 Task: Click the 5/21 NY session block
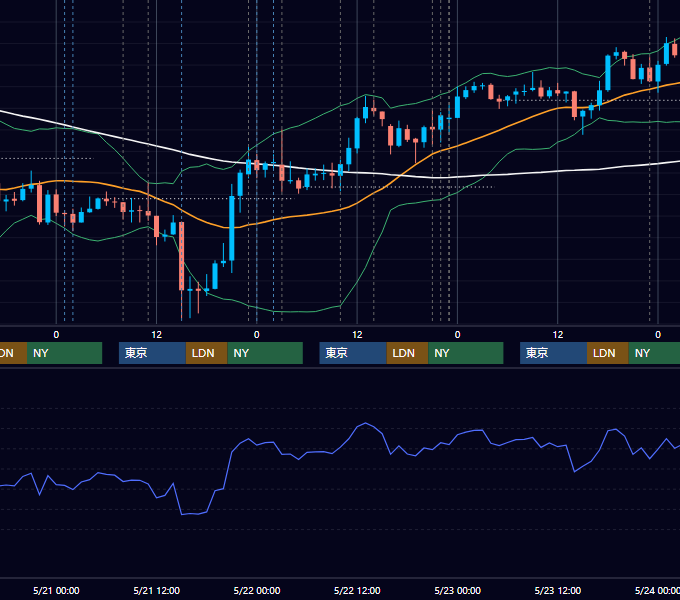pyautogui.click(x=265, y=353)
